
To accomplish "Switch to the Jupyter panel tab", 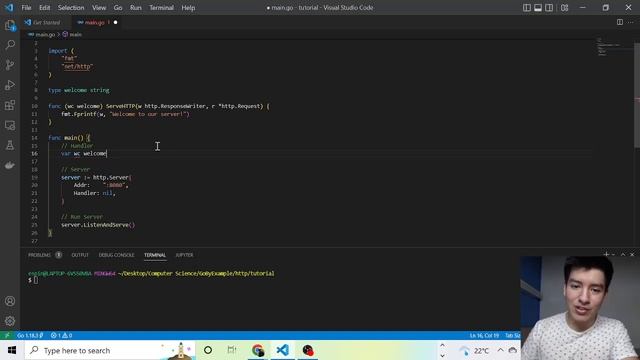I will click(184, 255).
